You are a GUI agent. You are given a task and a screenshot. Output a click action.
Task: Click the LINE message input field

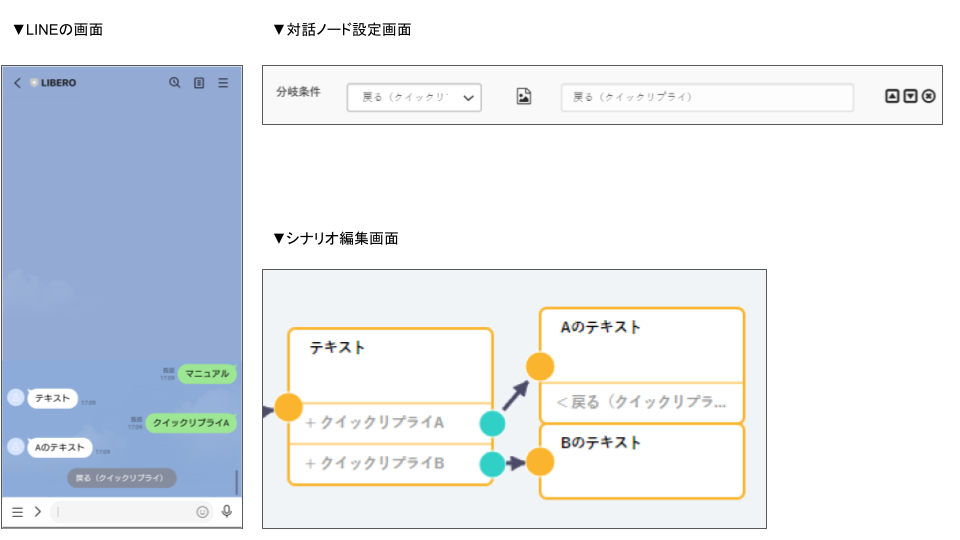[125, 511]
